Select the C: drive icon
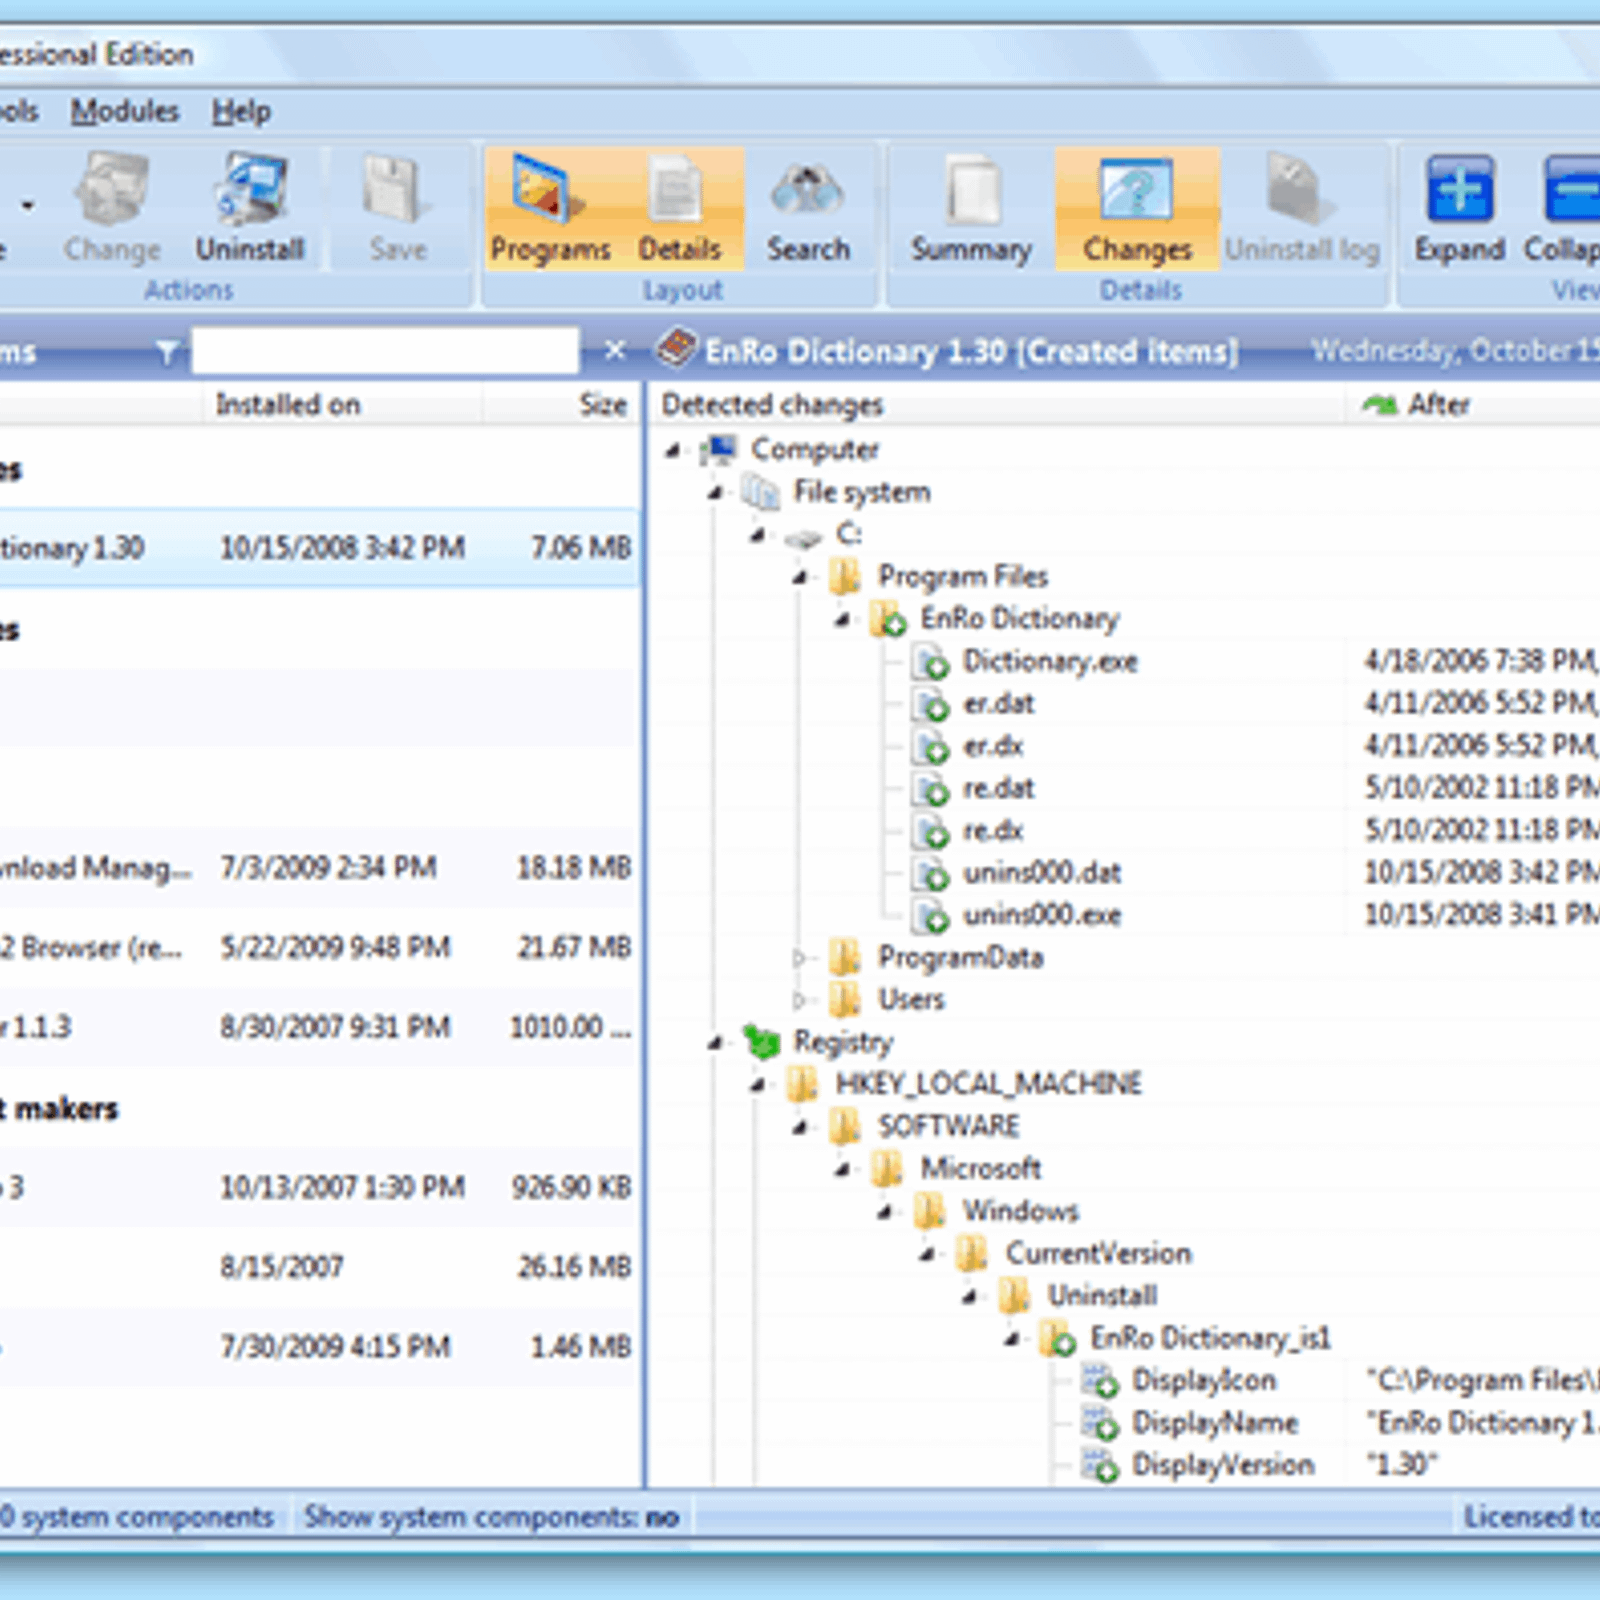The image size is (1600, 1600). (803, 537)
